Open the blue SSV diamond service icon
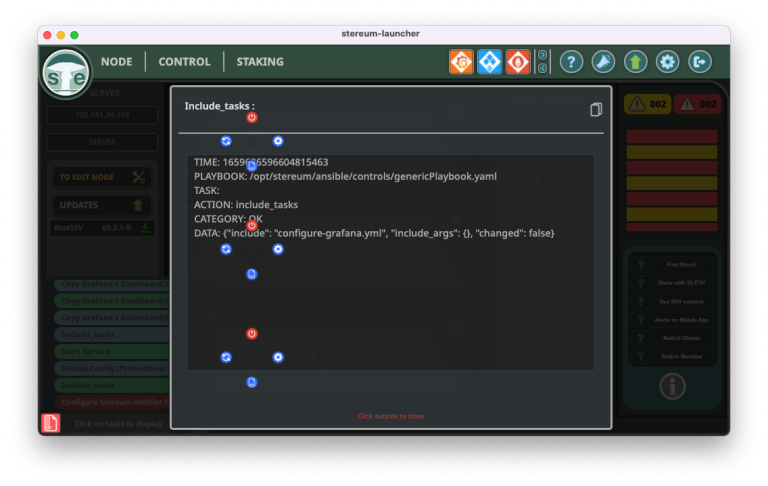The image size is (768, 486). pyautogui.click(x=489, y=62)
